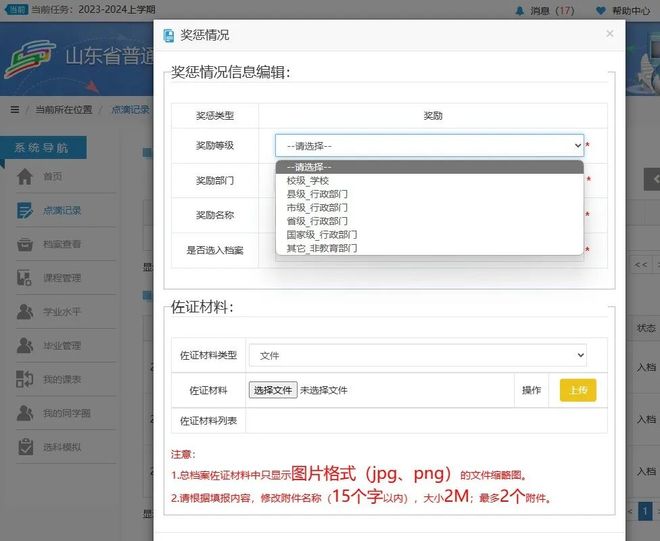Click the 奖惩情况 dialog title icon
This screenshot has height=541, width=660.
[169, 35]
